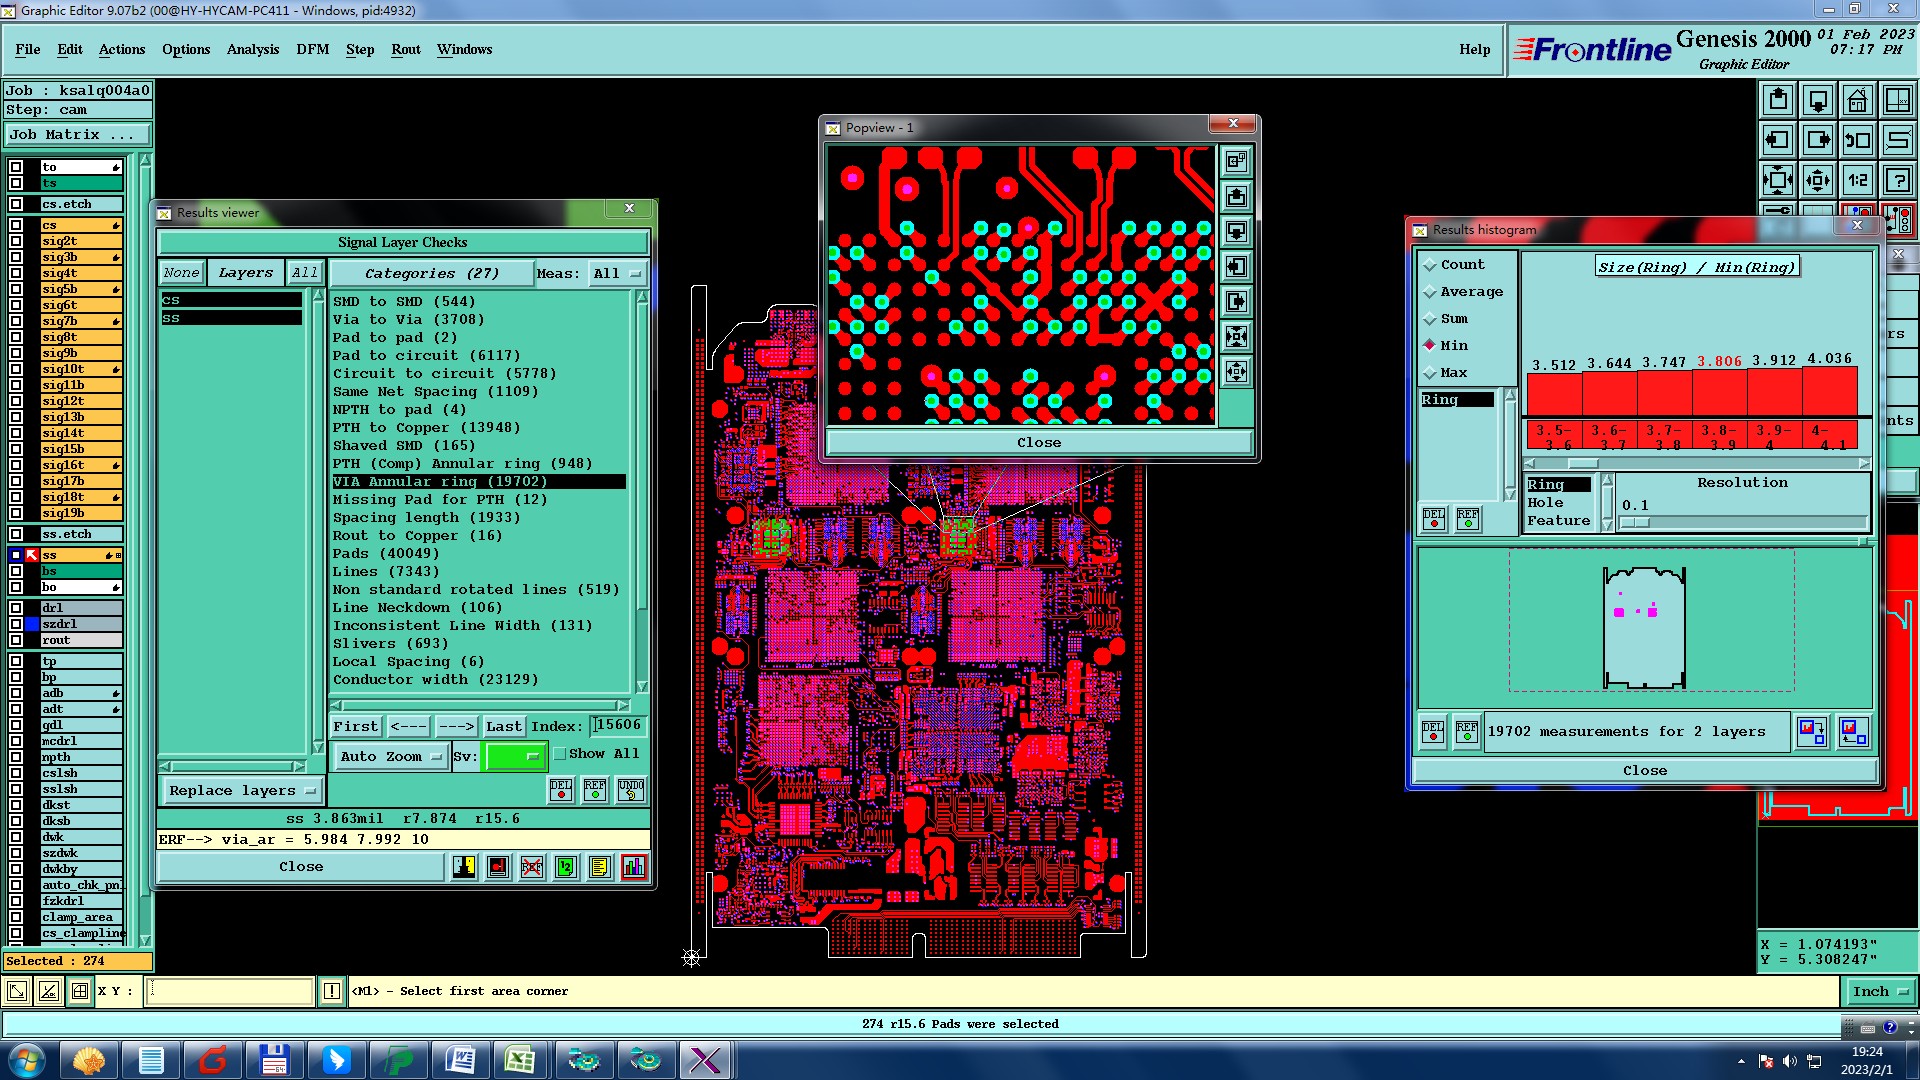This screenshot has height=1080, width=1920.
Task: Click the UNDO icon in Results viewer
Action: [630, 790]
